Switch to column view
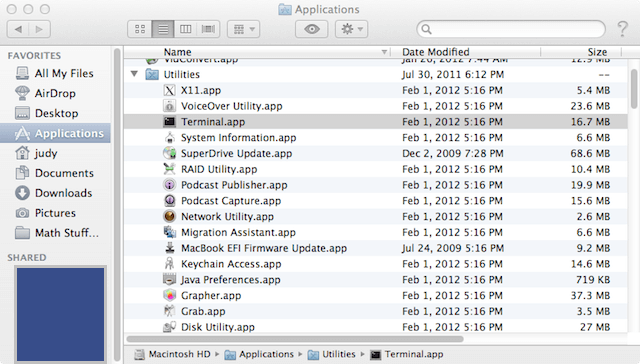The height and width of the screenshot is (364, 640). tap(186, 29)
